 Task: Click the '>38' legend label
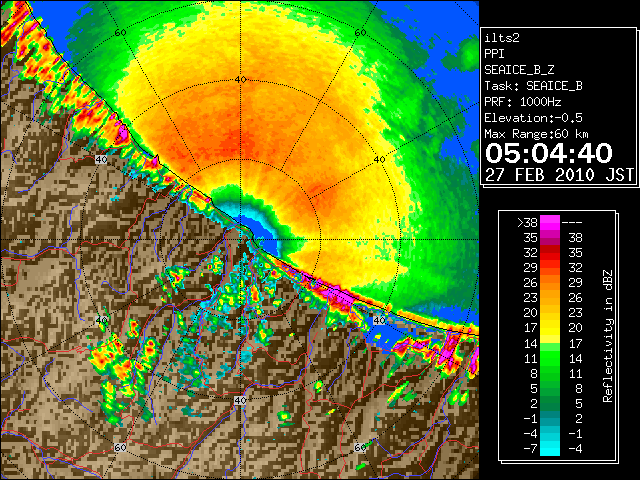tap(527, 223)
